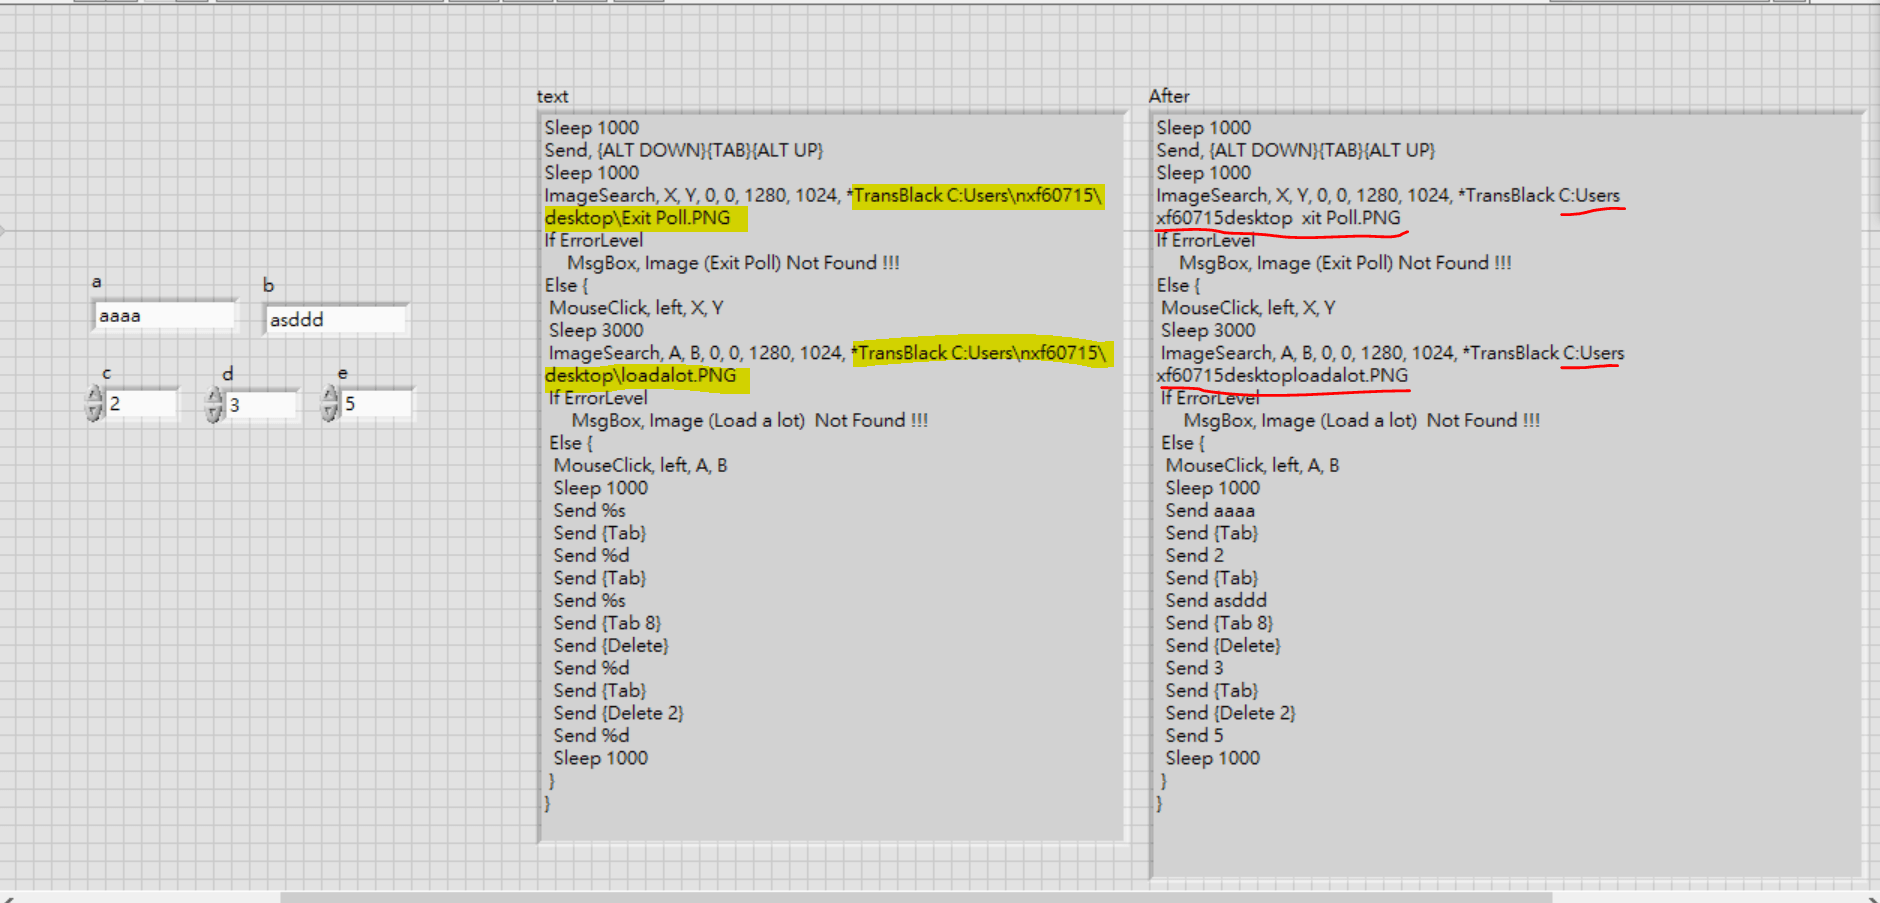Click inside the numeric field showing 5

[380, 403]
